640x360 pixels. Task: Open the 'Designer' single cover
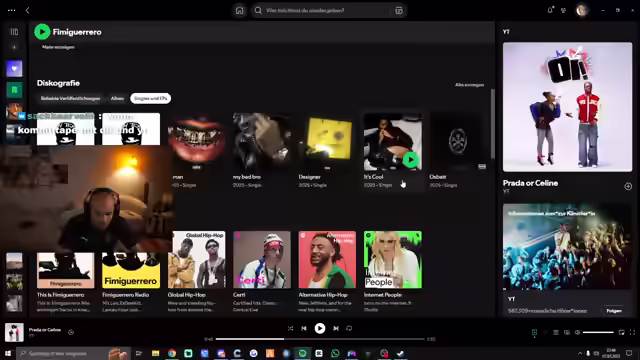tap(327, 142)
